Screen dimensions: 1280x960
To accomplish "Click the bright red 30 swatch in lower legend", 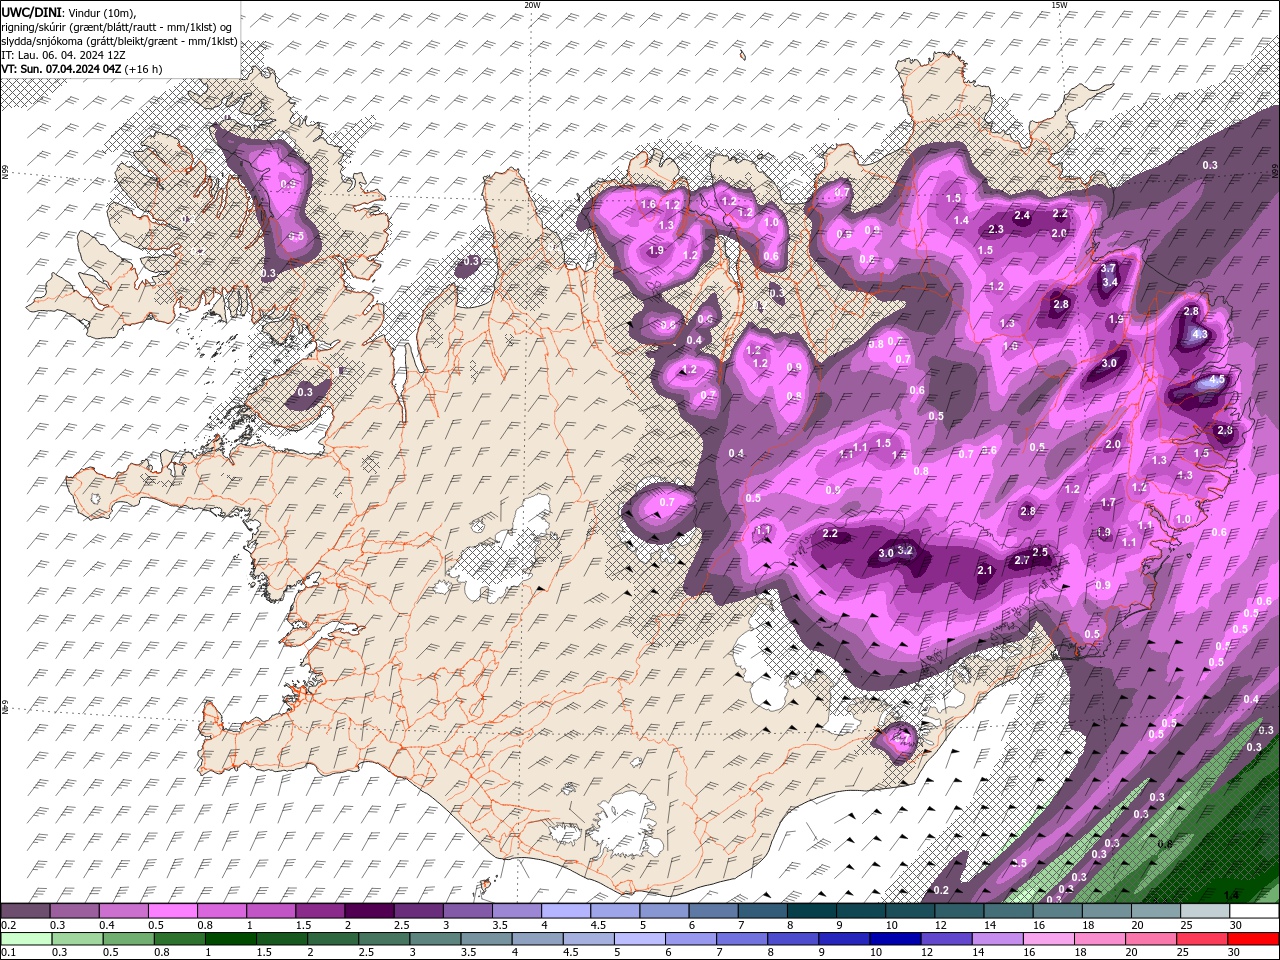I will [x=1254, y=939].
